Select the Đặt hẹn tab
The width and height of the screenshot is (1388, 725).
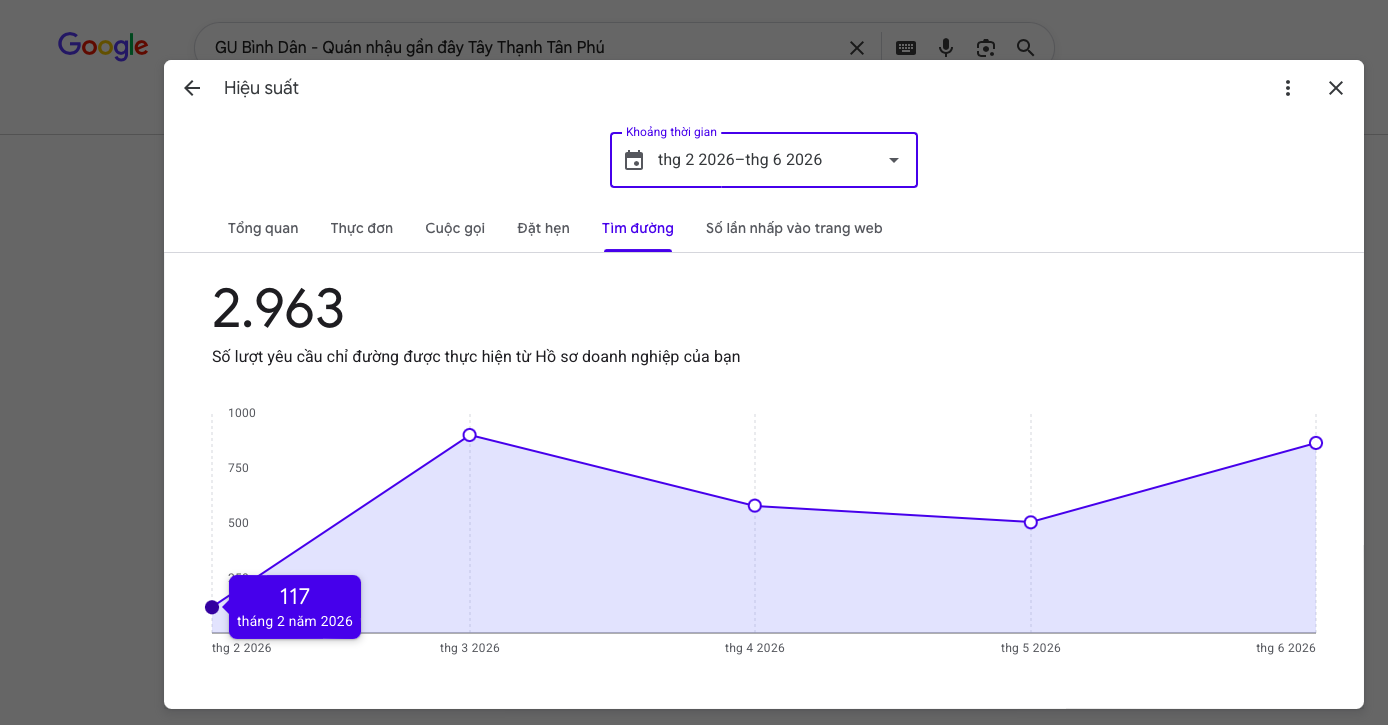tap(544, 228)
